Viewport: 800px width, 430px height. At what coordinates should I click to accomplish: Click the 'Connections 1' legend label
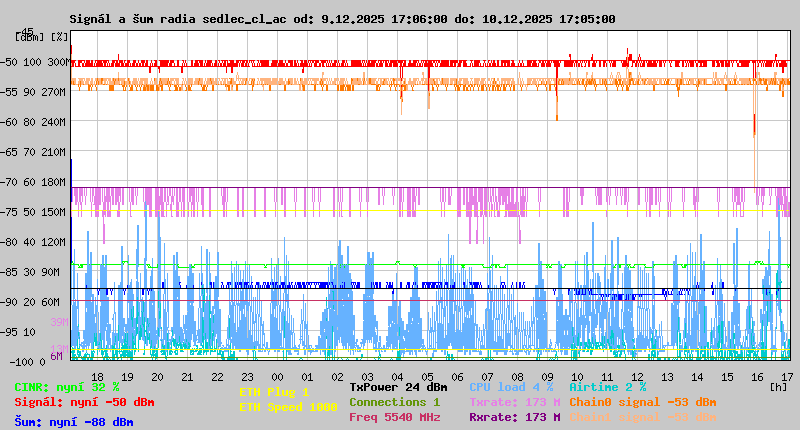[x=394, y=402]
